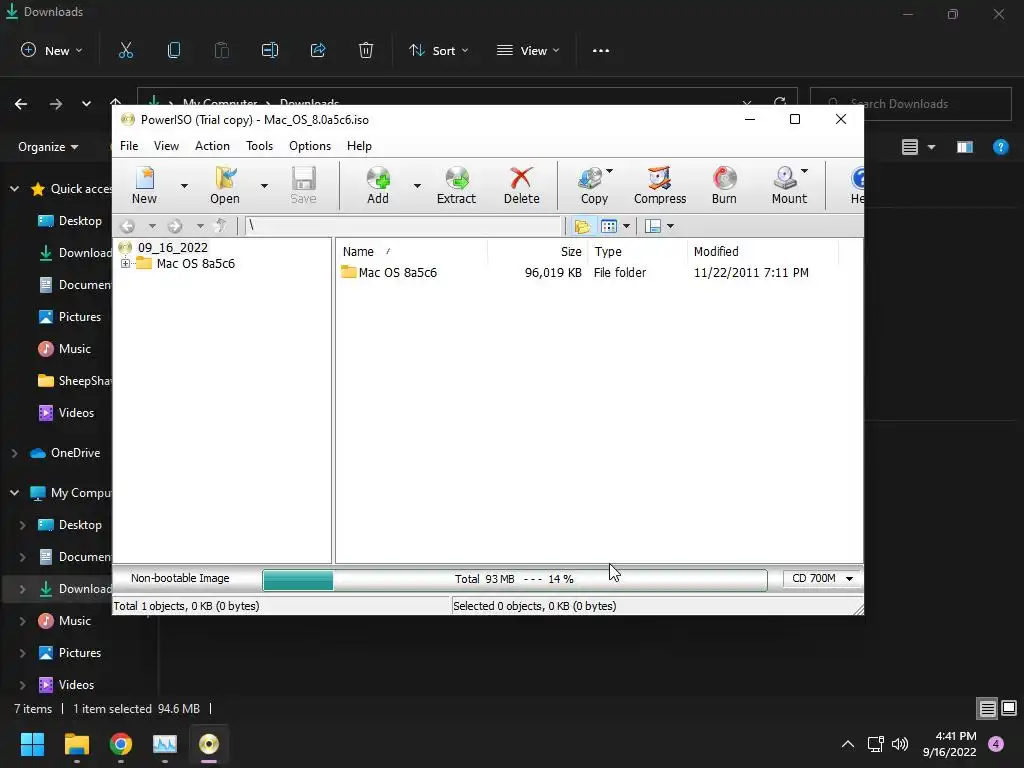Click the trash Delete icon in Explorer
This screenshot has width=1024, height=768.
tap(366, 50)
